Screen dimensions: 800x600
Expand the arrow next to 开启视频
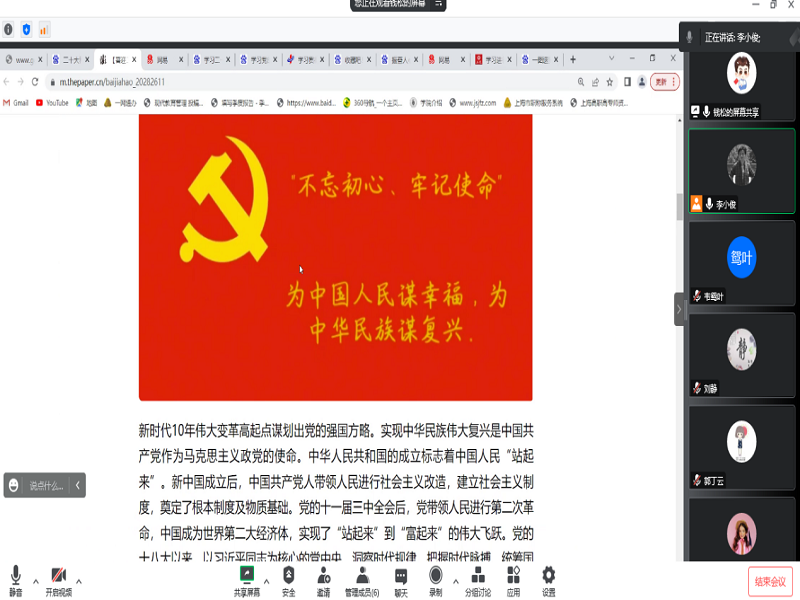(x=79, y=581)
